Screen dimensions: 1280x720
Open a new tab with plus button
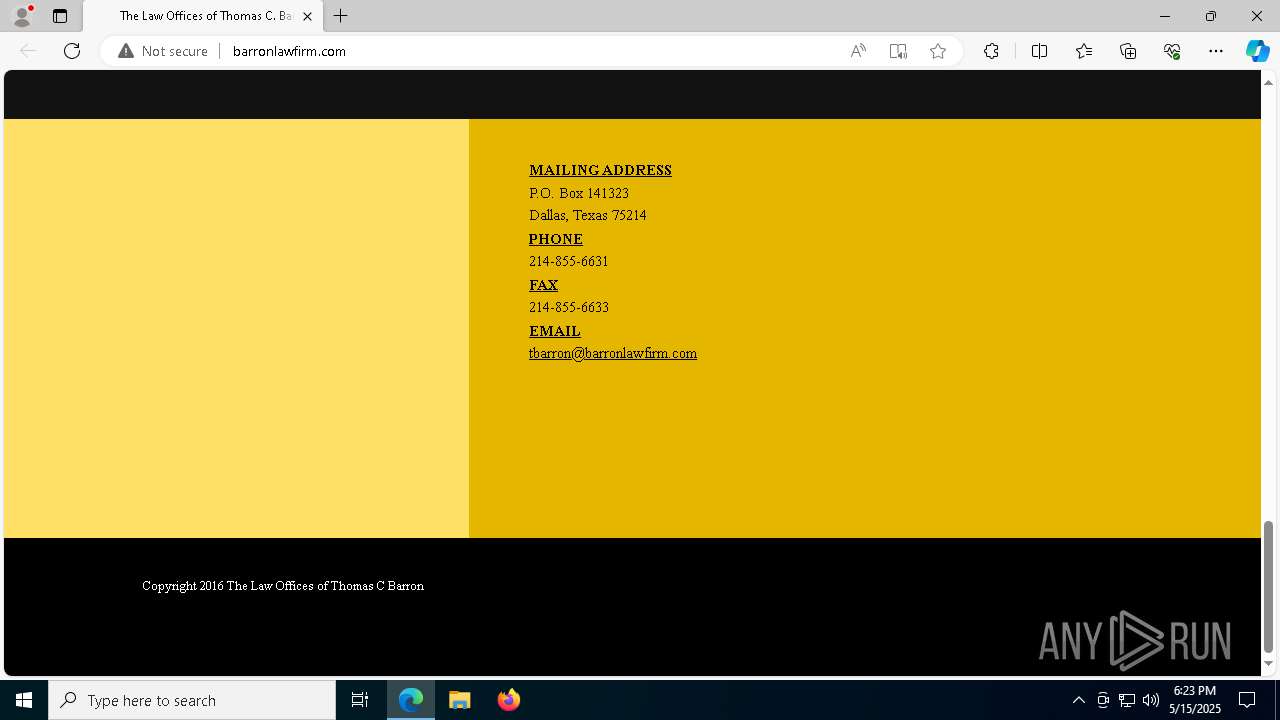tap(341, 16)
